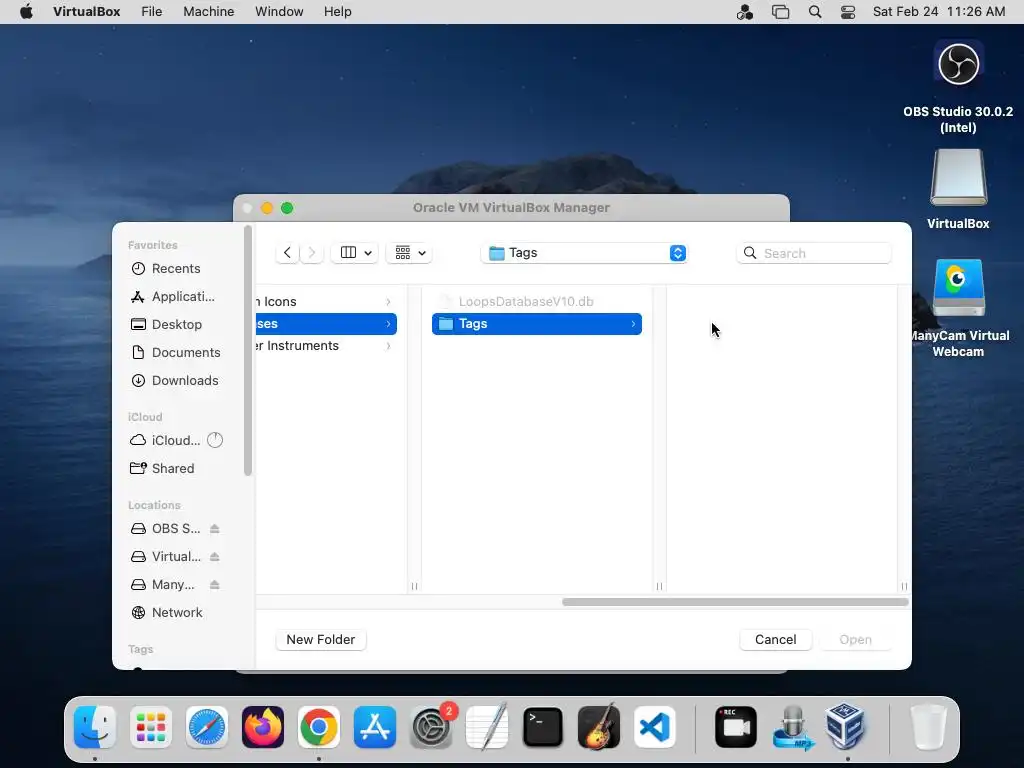This screenshot has height=768, width=1024.
Task: Click the date and time in menu bar
Action: (939, 12)
